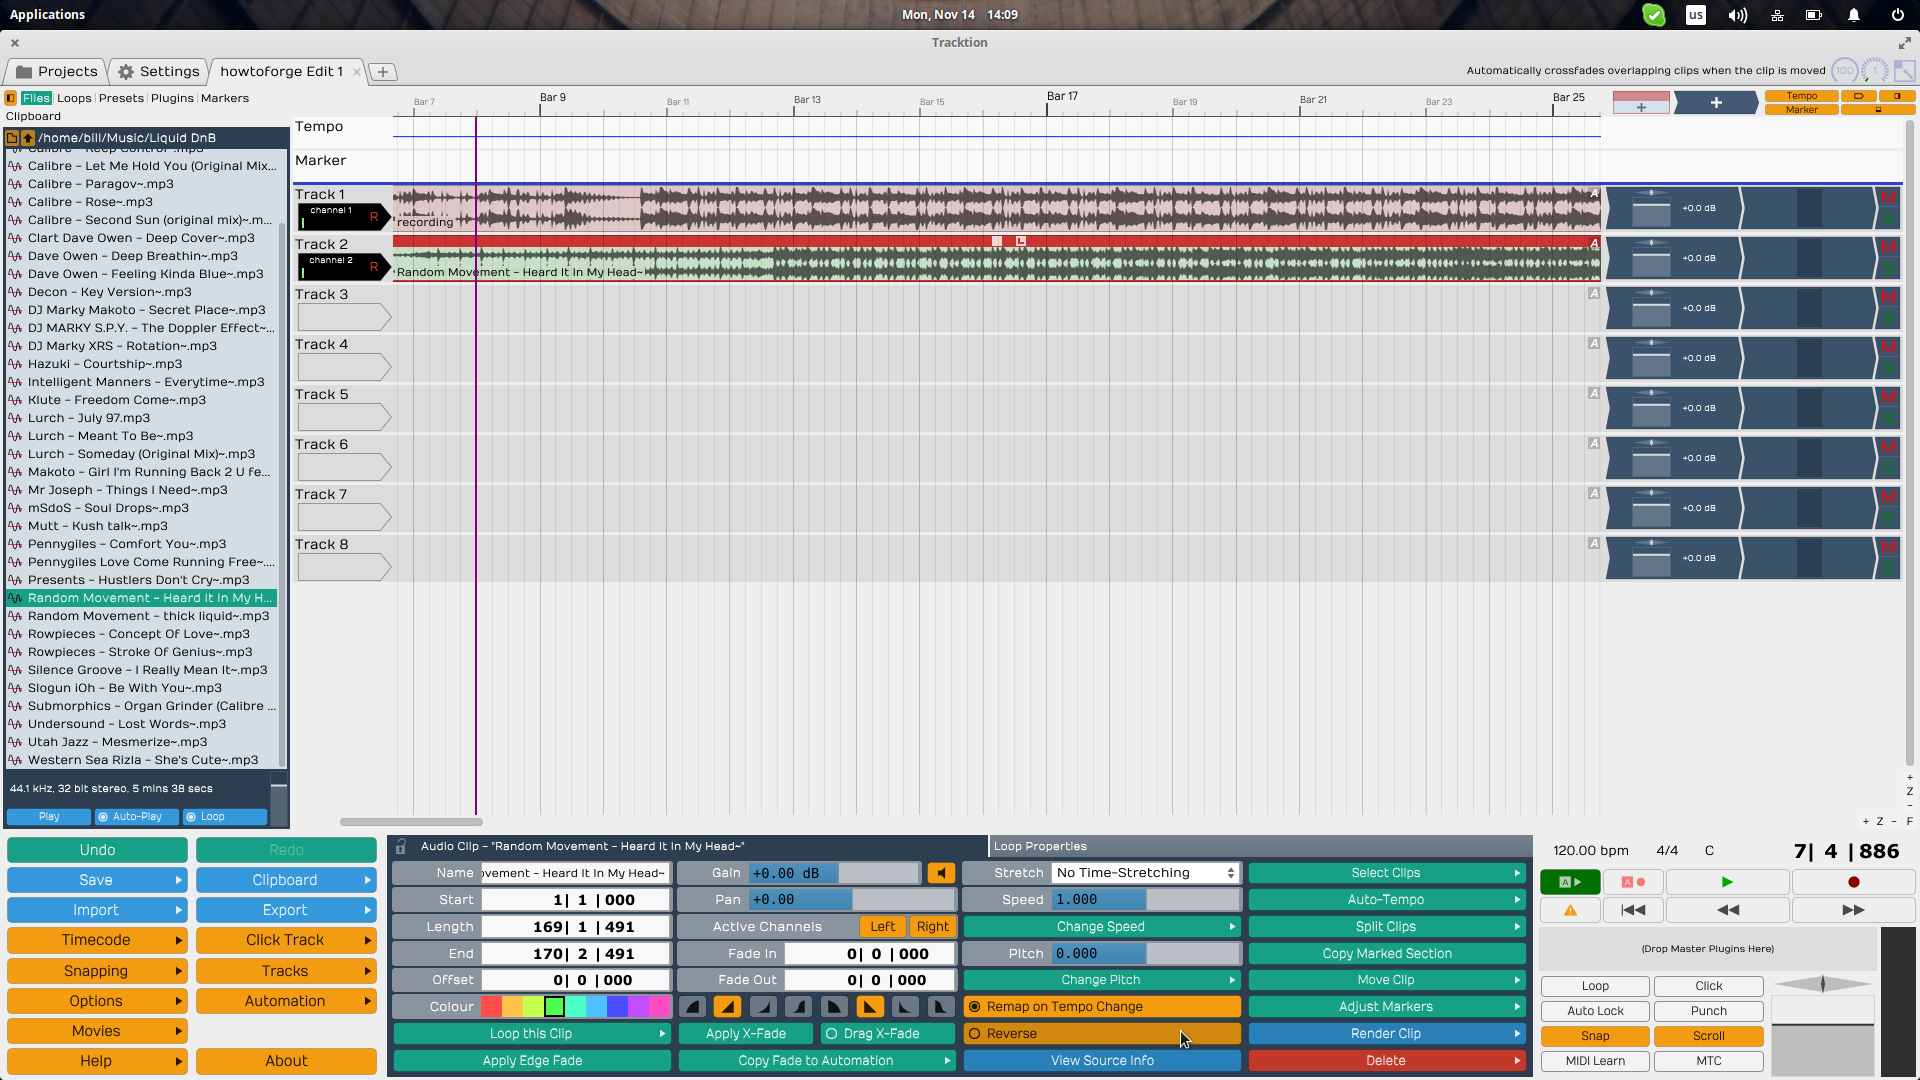Open the Plugins browser tab
1920x1080 pixels.
pos(172,98)
